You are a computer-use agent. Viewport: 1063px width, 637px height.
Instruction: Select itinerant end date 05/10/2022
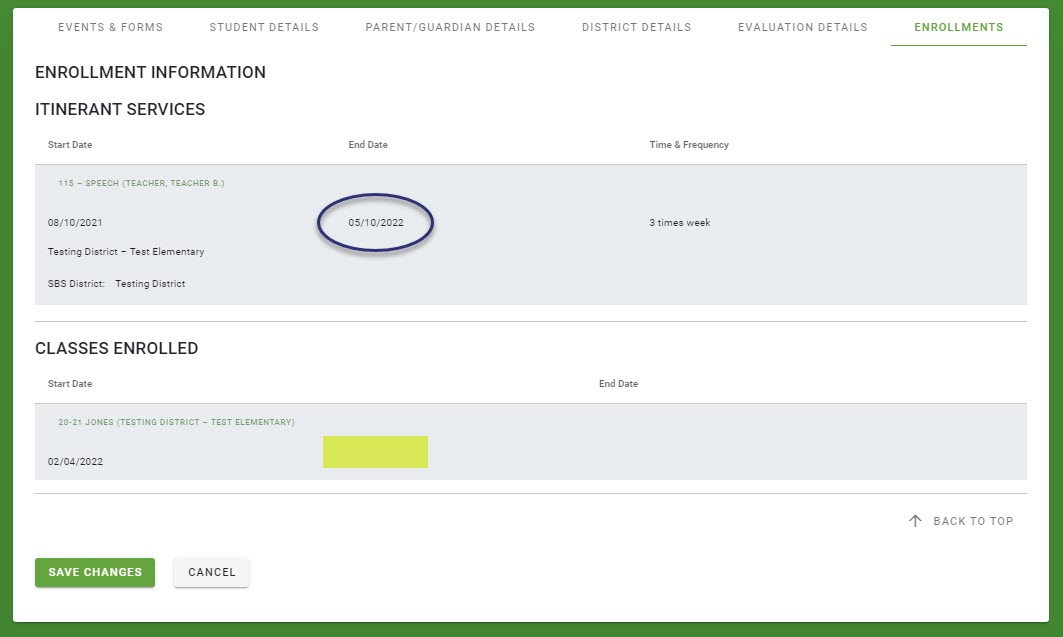pyautogui.click(x=376, y=222)
